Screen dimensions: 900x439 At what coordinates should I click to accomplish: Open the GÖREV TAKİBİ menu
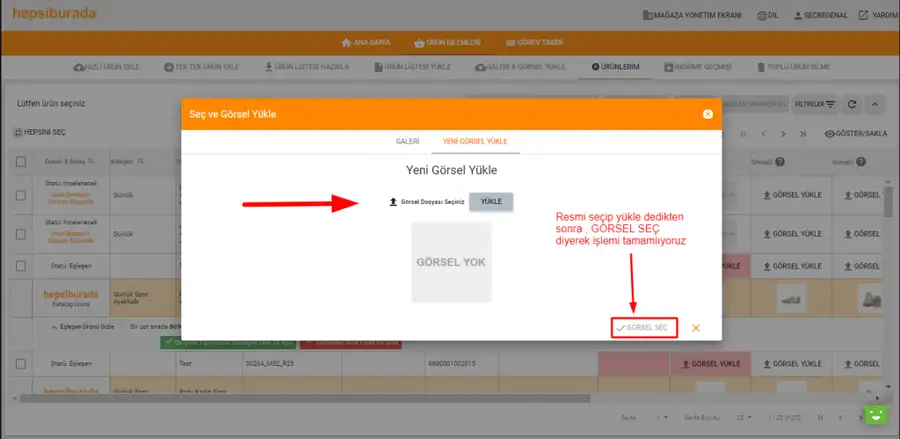(534, 42)
